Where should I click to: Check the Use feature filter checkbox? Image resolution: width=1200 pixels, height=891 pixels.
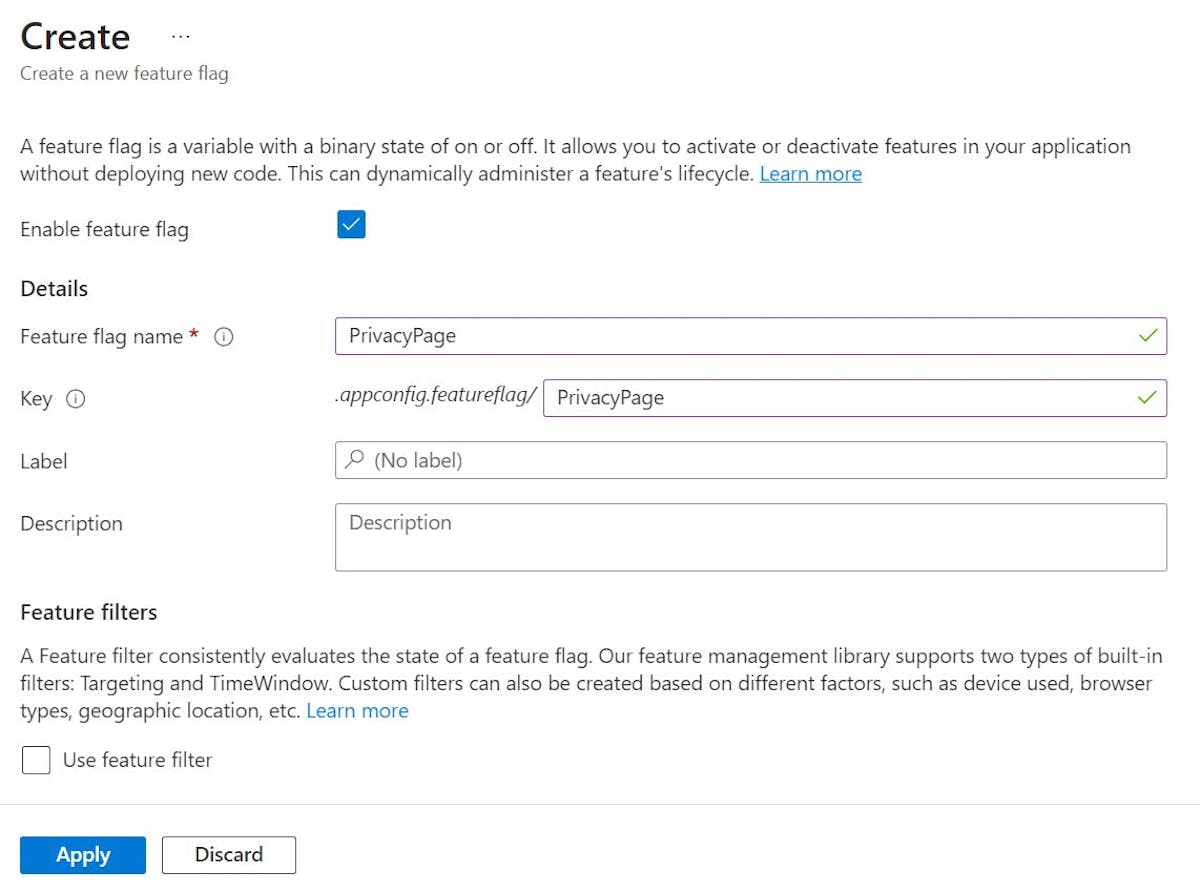pos(36,759)
